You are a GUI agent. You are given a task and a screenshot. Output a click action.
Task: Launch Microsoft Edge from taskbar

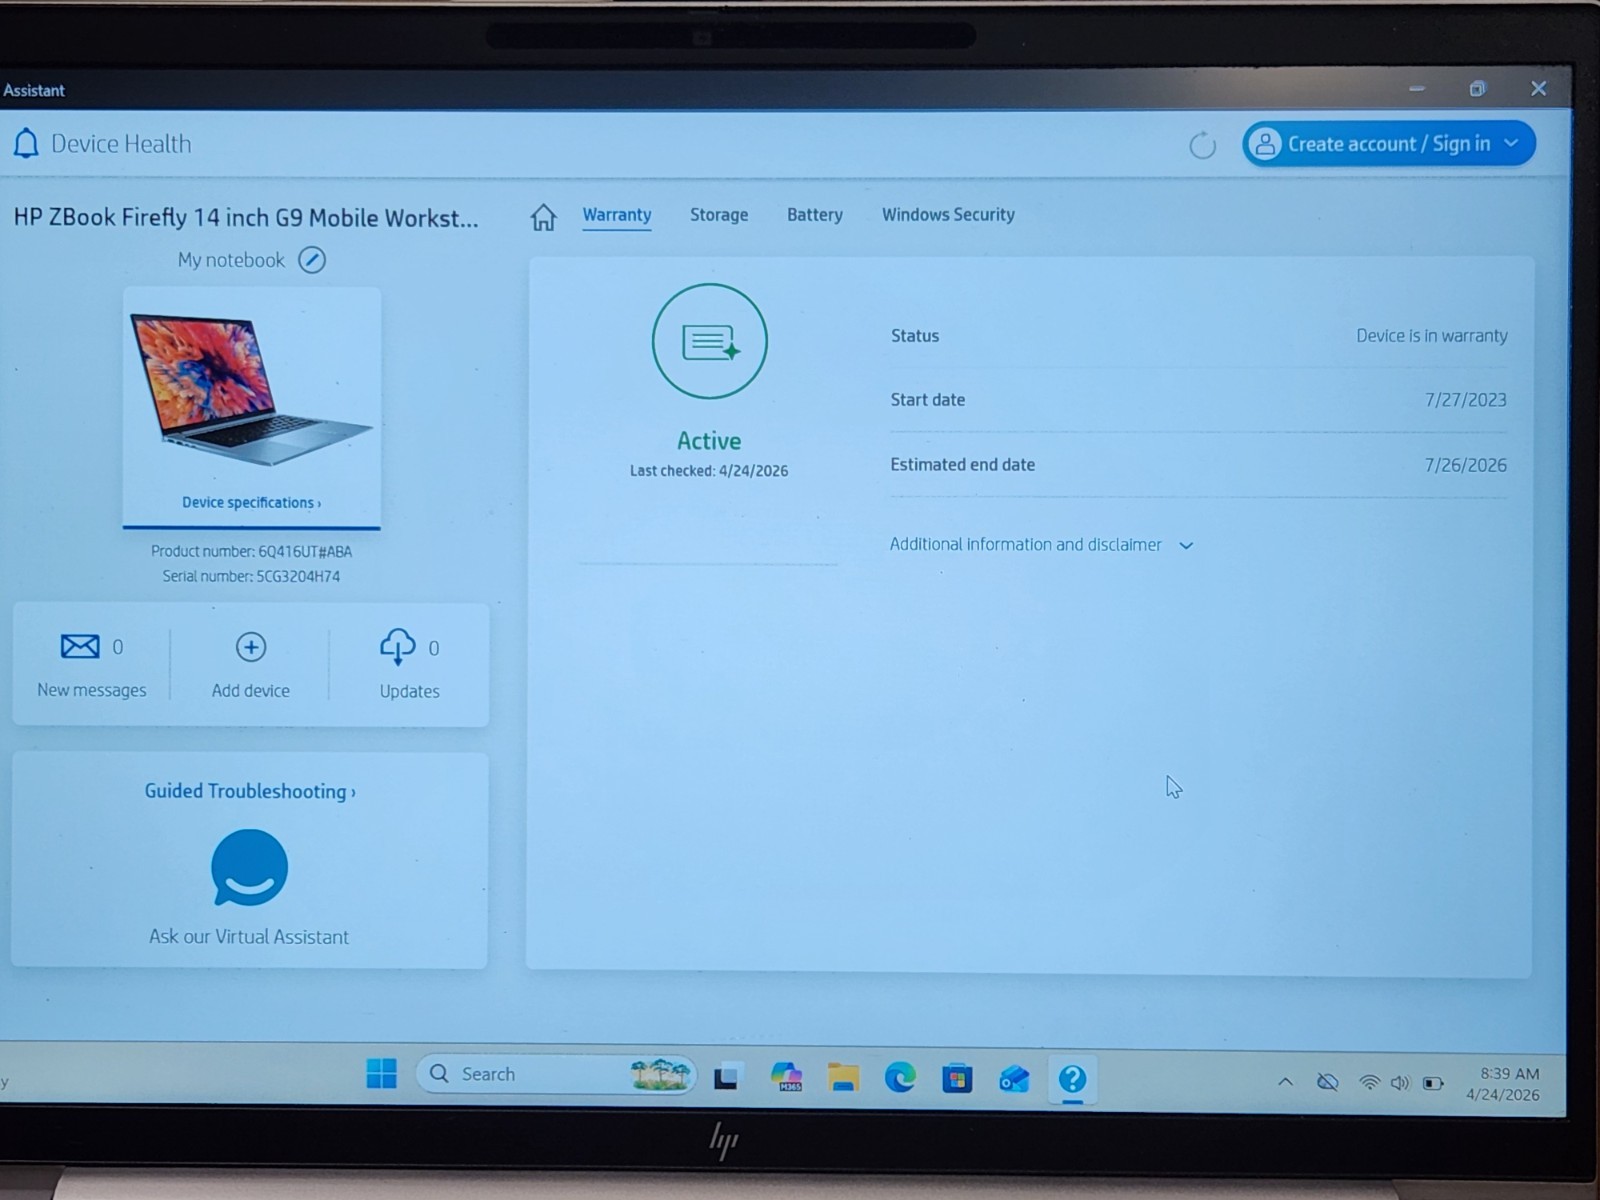pyautogui.click(x=900, y=1077)
